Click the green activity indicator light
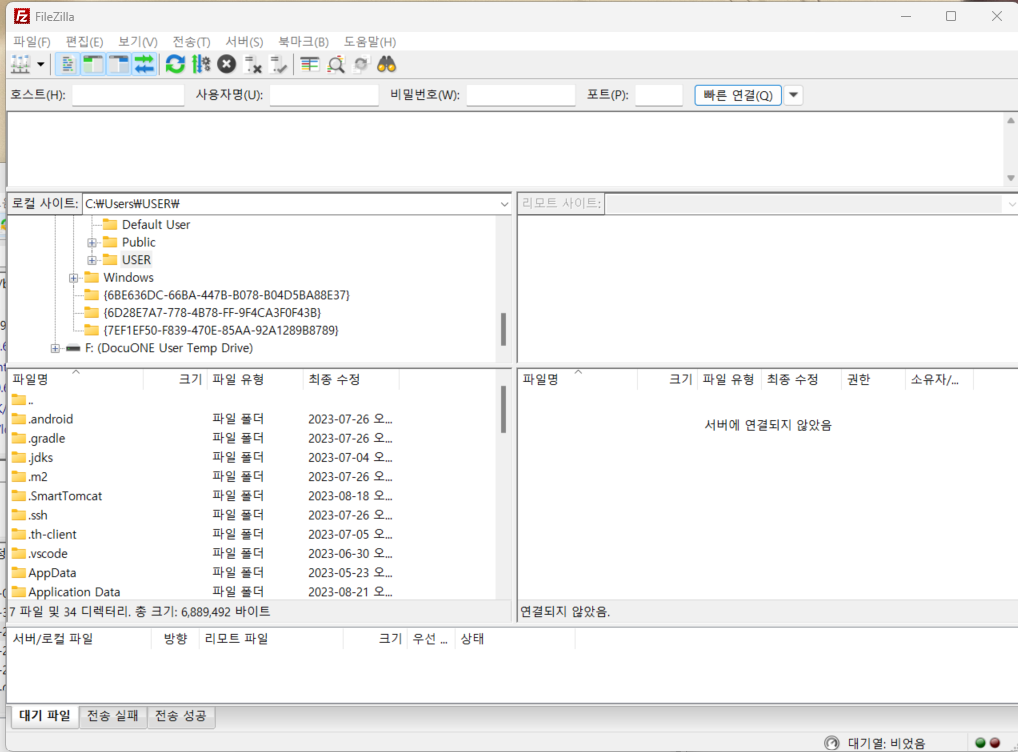The image size is (1018, 752). coord(980,743)
